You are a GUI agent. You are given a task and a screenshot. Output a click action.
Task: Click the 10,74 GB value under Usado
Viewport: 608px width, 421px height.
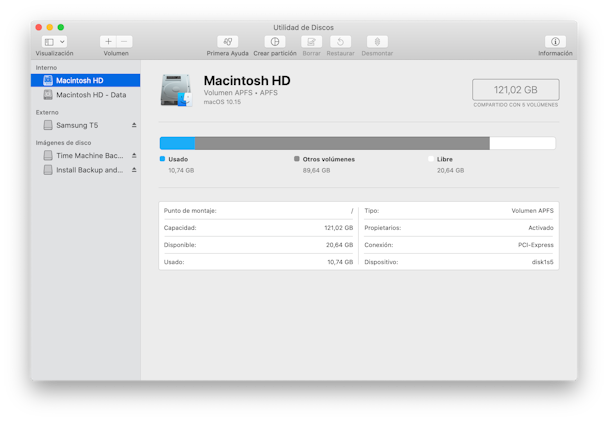[x=181, y=170]
